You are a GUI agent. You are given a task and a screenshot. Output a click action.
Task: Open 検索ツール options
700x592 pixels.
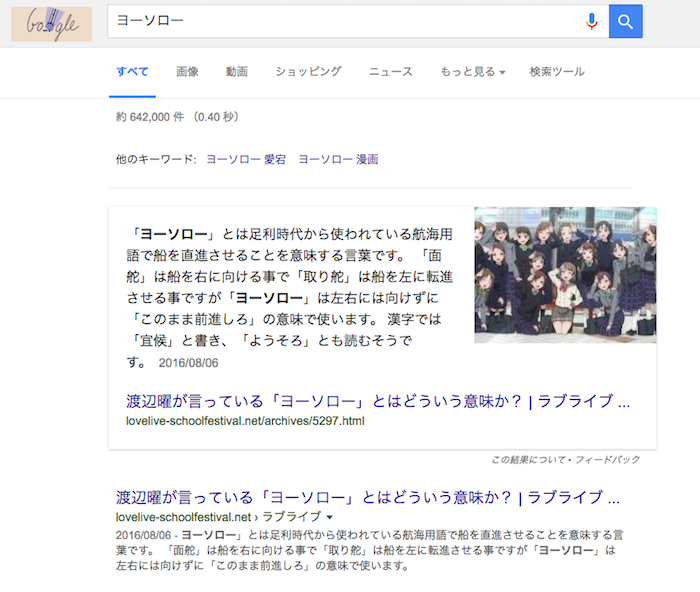[x=557, y=71]
